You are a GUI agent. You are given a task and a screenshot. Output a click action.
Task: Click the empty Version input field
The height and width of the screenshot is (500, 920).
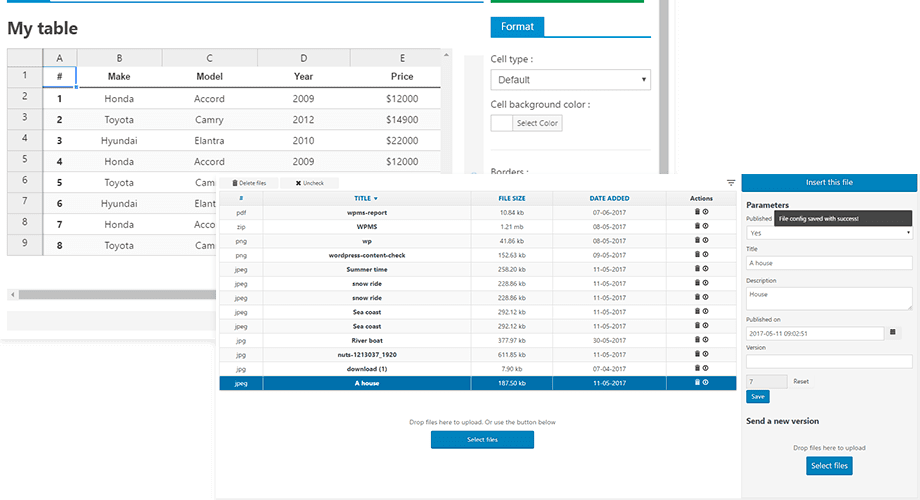coord(829,362)
